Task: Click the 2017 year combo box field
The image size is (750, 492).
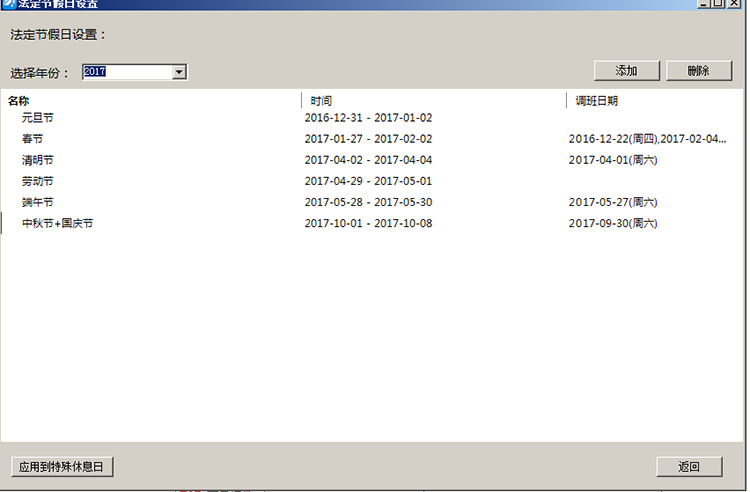Action: [126, 72]
